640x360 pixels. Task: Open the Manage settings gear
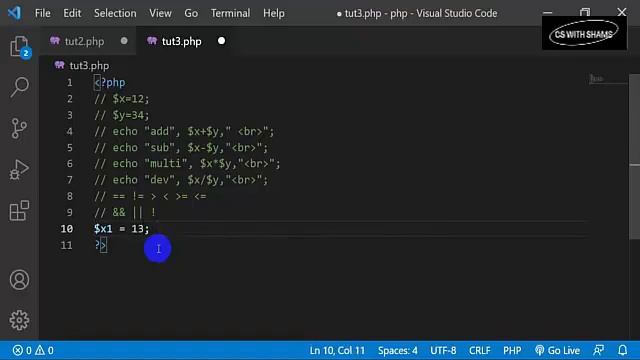click(19, 320)
